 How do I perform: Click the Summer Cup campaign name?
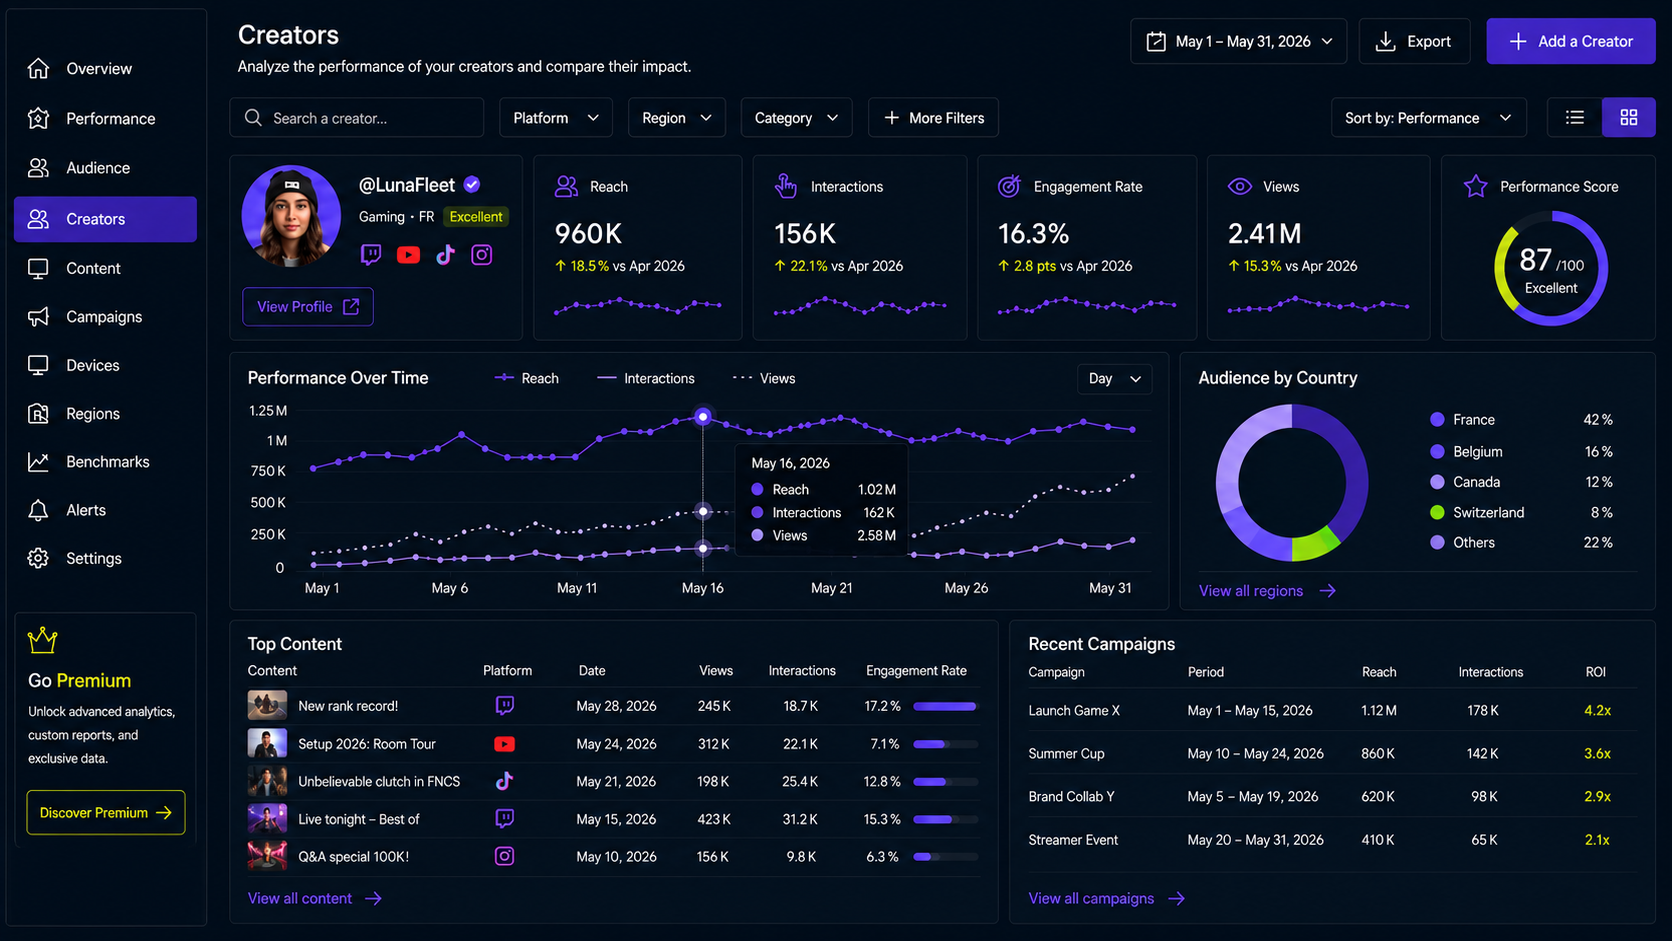click(x=1066, y=754)
